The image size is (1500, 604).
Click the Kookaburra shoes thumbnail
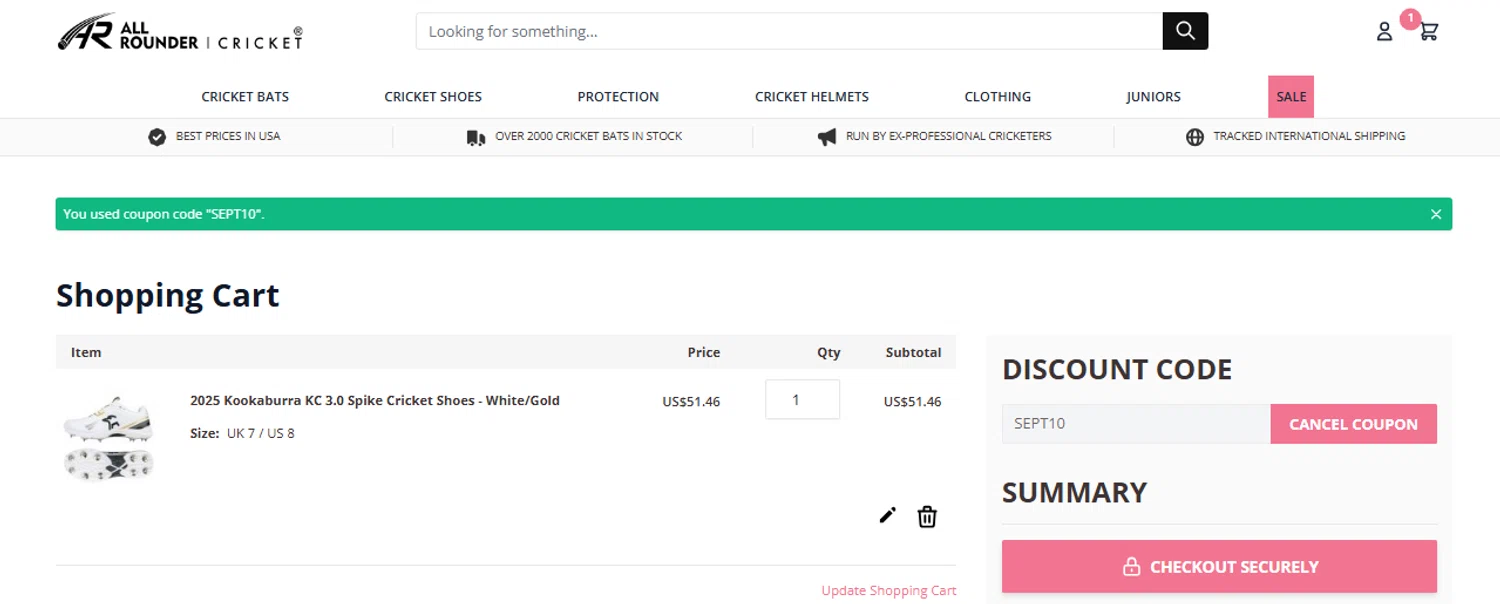pyautogui.click(x=108, y=438)
